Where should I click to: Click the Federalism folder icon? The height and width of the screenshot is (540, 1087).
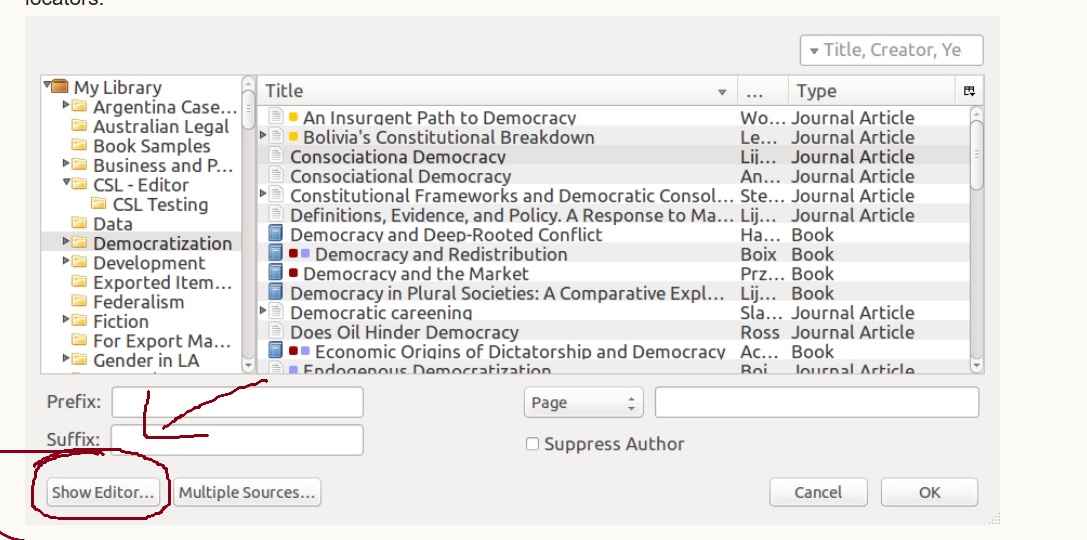[80, 302]
